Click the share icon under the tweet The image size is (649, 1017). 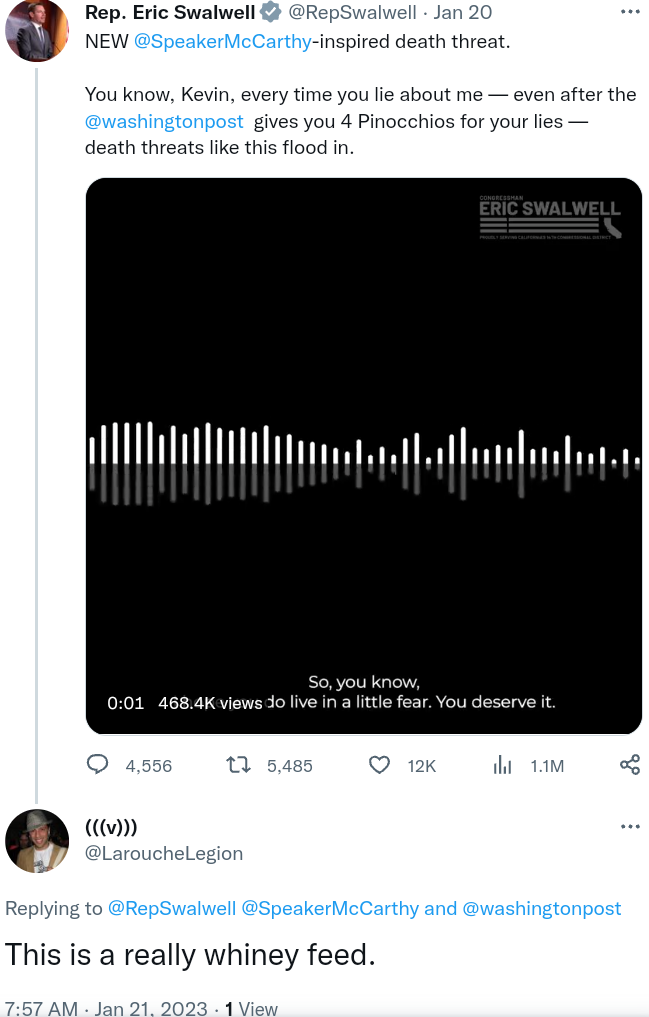630,765
